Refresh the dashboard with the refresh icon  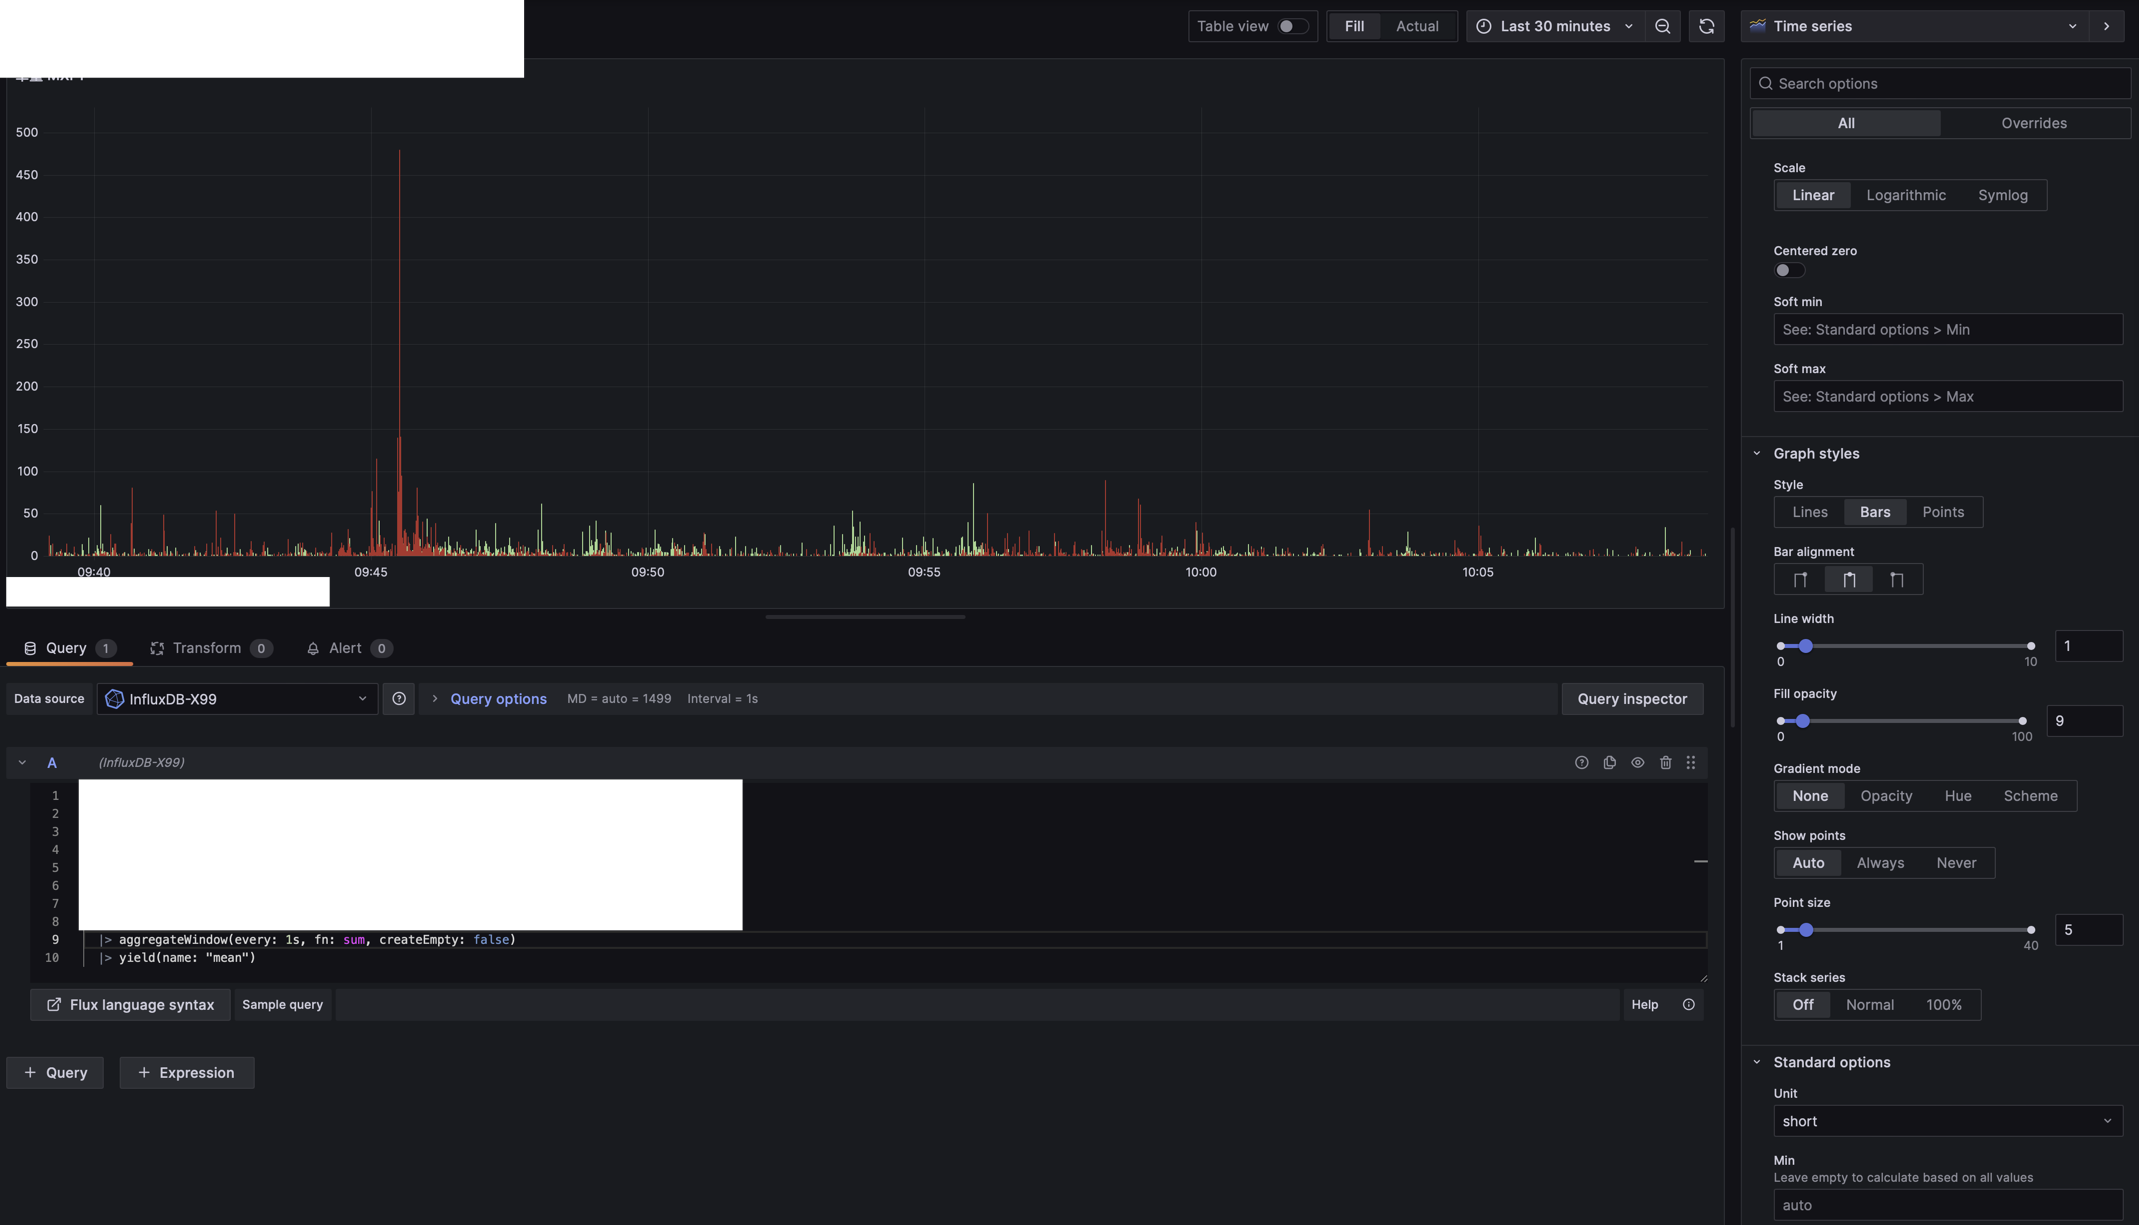click(x=1707, y=26)
